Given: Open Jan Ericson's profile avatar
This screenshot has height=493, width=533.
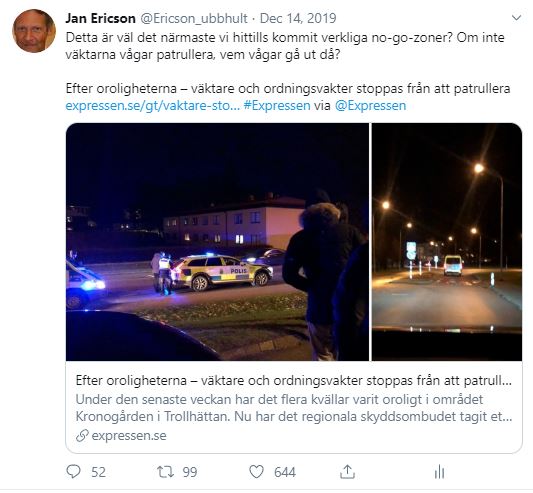Looking at the screenshot, I should pyautogui.click(x=34, y=31).
